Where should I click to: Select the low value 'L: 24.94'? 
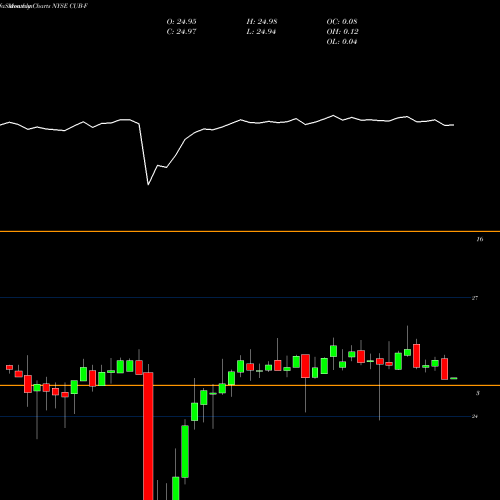point(261,31)
